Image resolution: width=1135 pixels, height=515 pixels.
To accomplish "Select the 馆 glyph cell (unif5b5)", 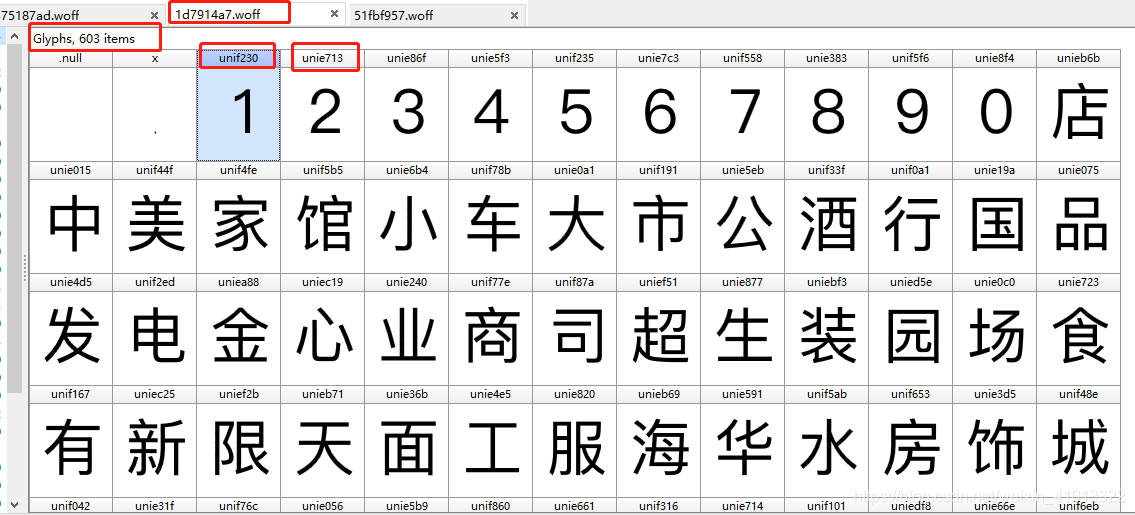I will (x=322, y=217).
